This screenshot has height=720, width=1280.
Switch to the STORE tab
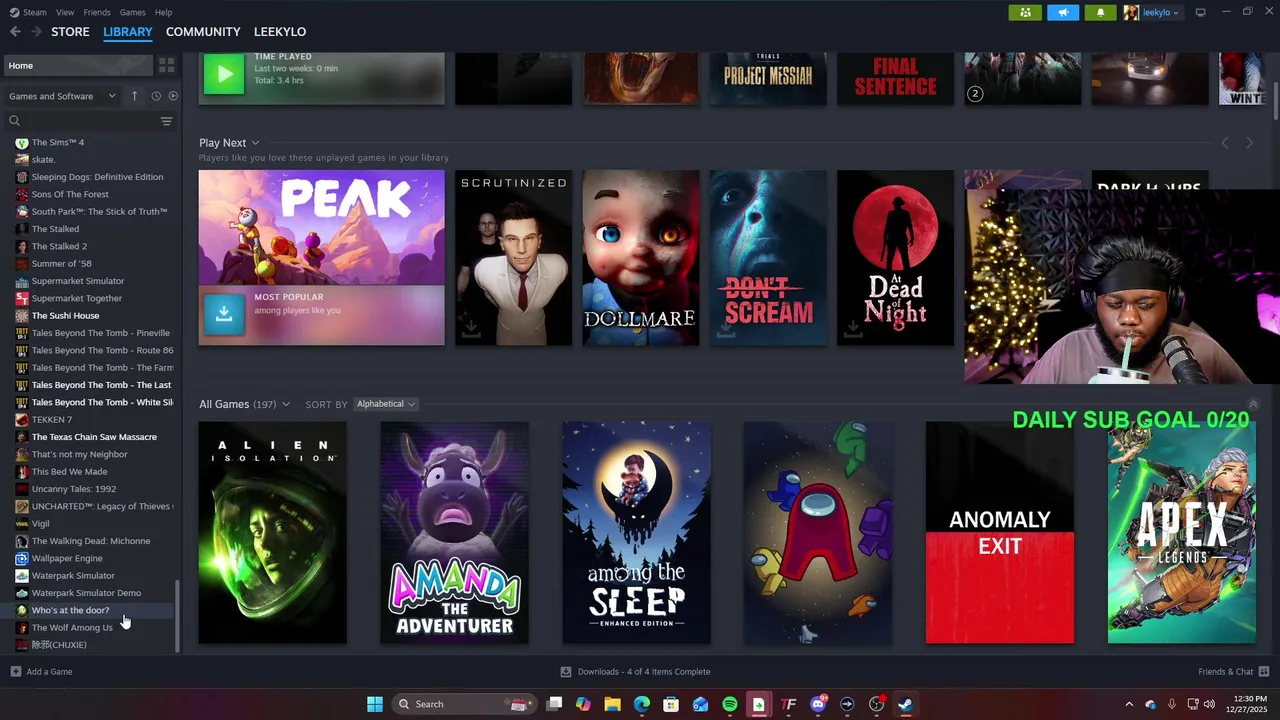(70, 32)
